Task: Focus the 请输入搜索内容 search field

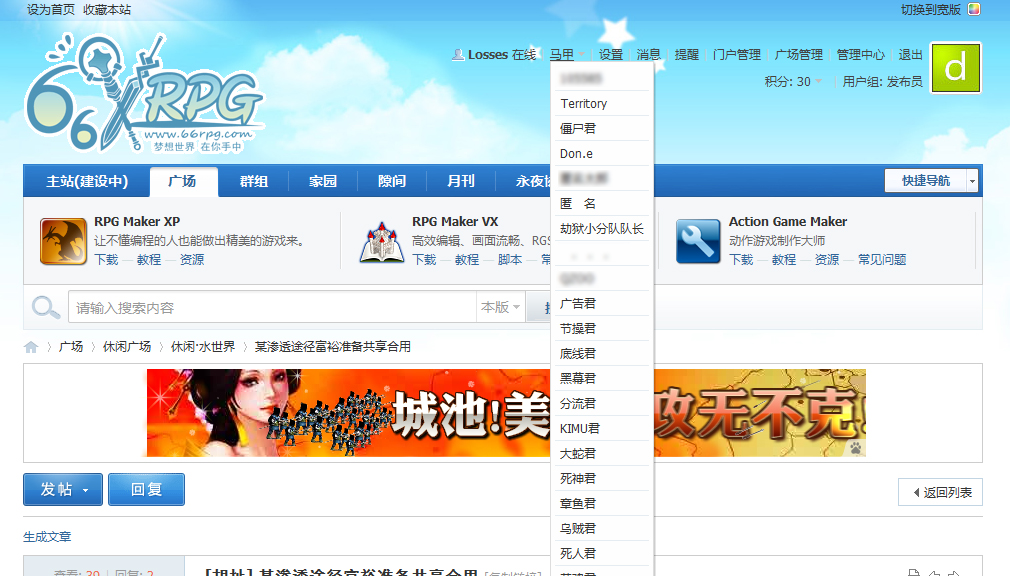Action: click(272, 307)
